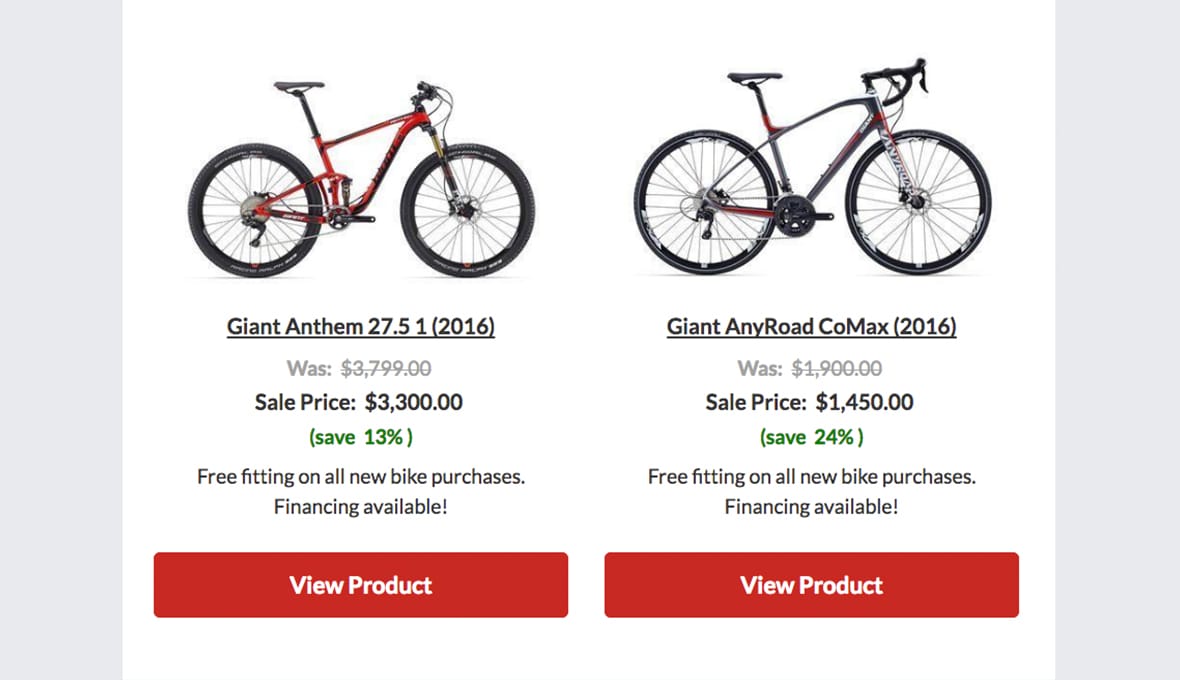The height and width of the screenshot is (680, 1180).
Task: Select the gray Giant AnyRoad bike image
Action: coord(810,170)
